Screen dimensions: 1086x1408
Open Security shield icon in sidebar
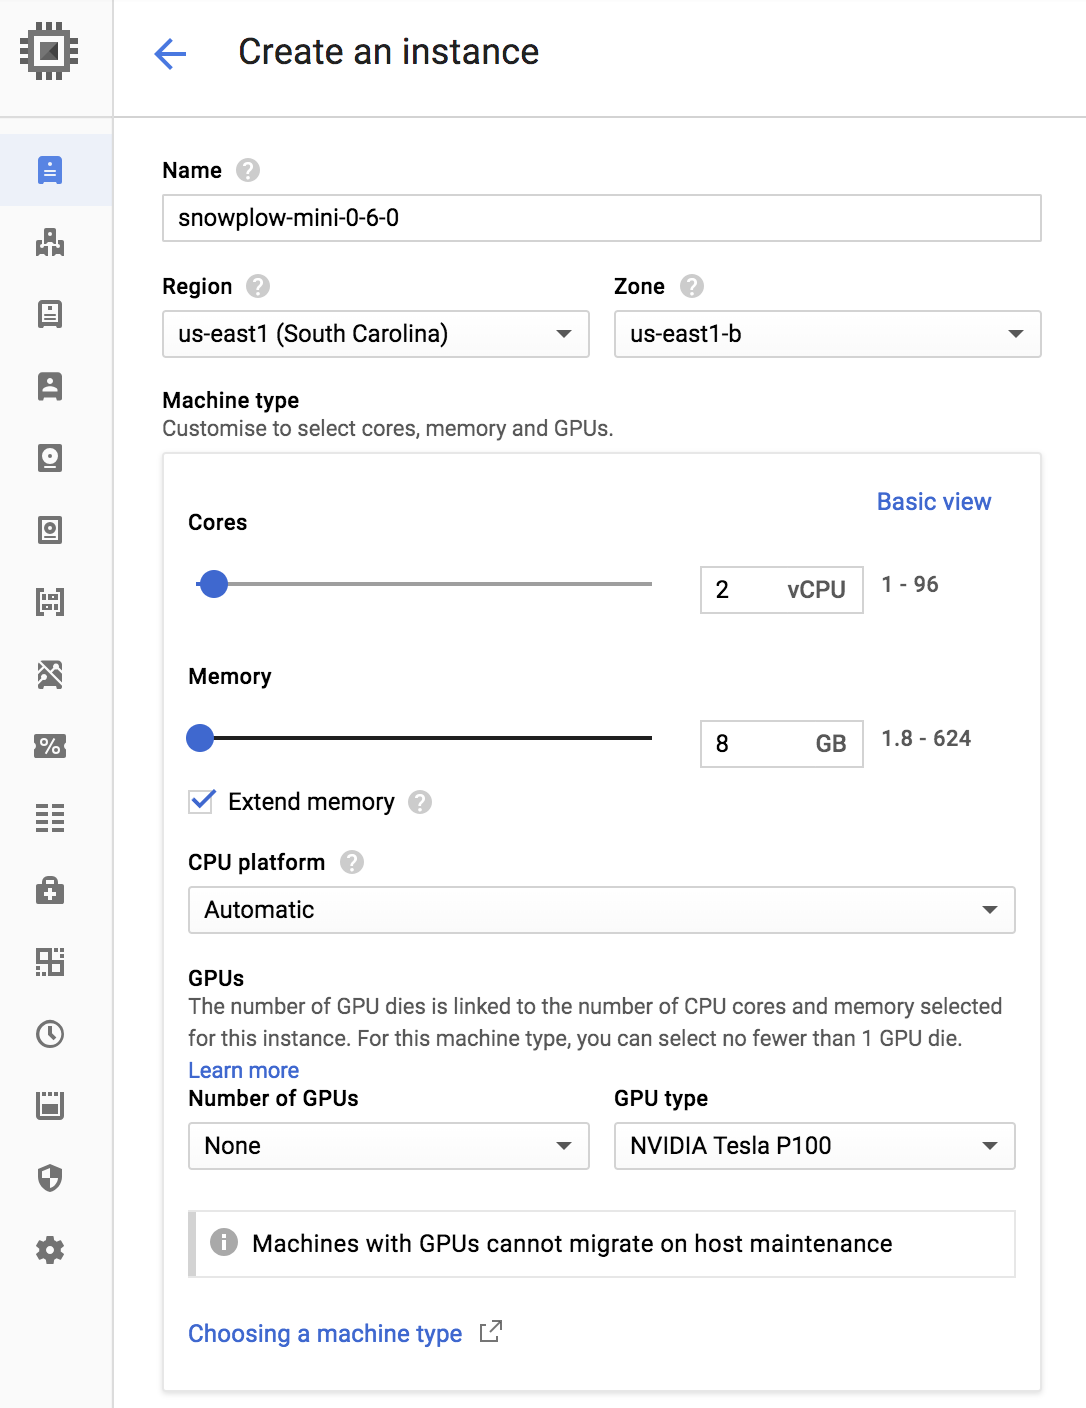coord(50,1178)
